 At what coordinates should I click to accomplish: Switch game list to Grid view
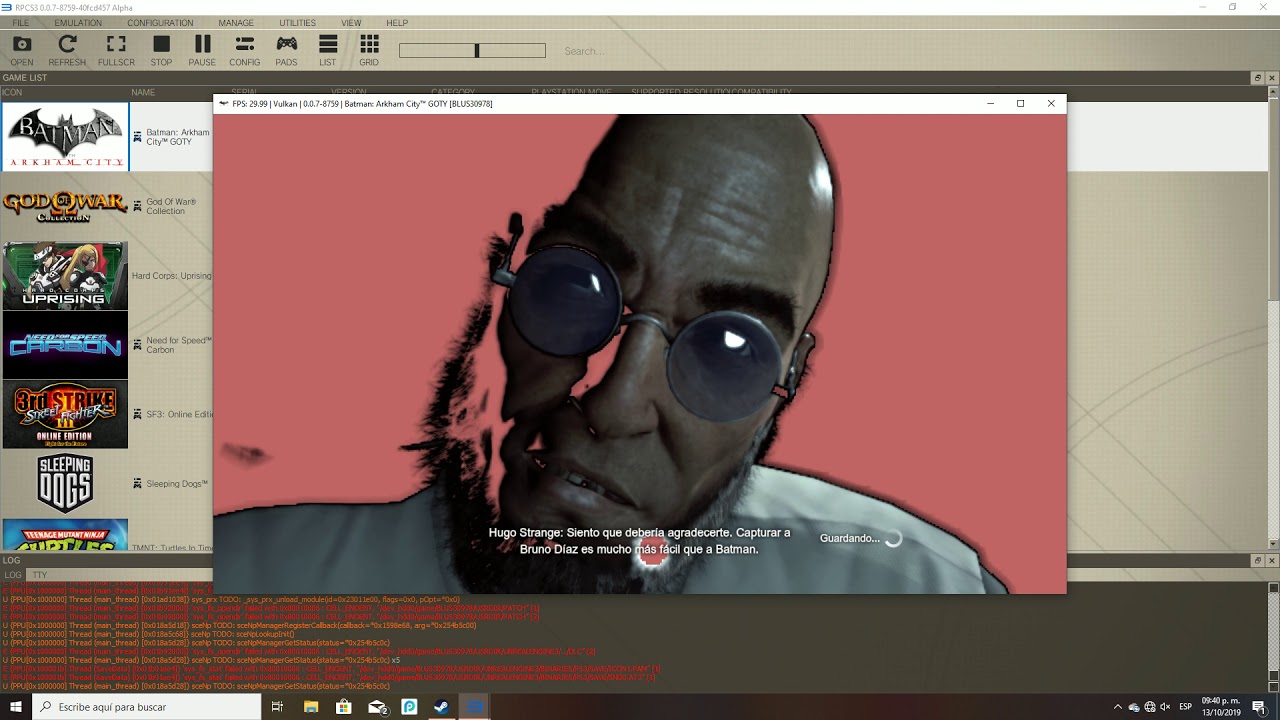369,50
